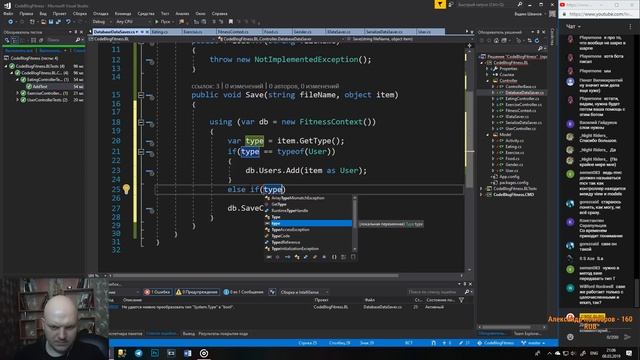Viewport: 640px width, 360px height.
Task: Click the yellow notifications flag icon
Action: coord(440,4)
